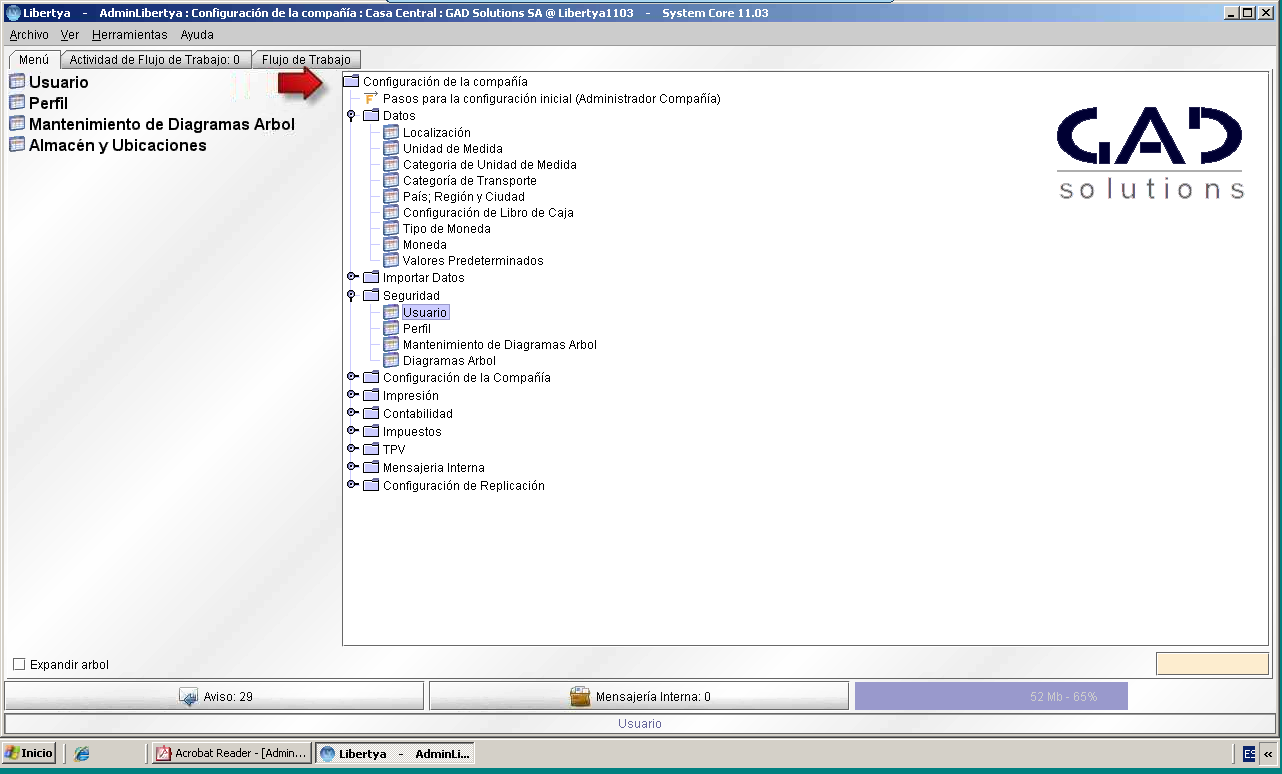This screenshot has height=774, width=1282.
Task: Open Configuración de Libro de Caja item
Action: tap(488, 212)
